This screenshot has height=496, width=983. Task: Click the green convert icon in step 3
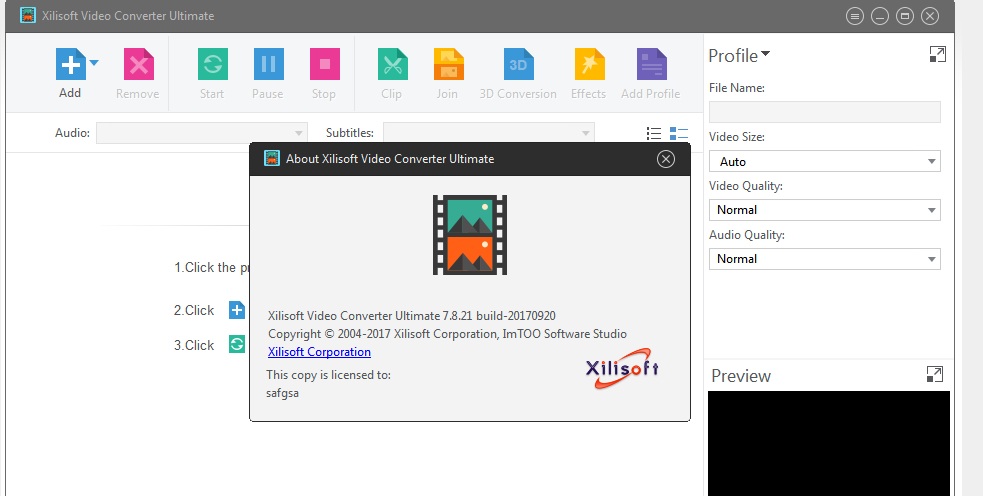(x=236, y=344)
